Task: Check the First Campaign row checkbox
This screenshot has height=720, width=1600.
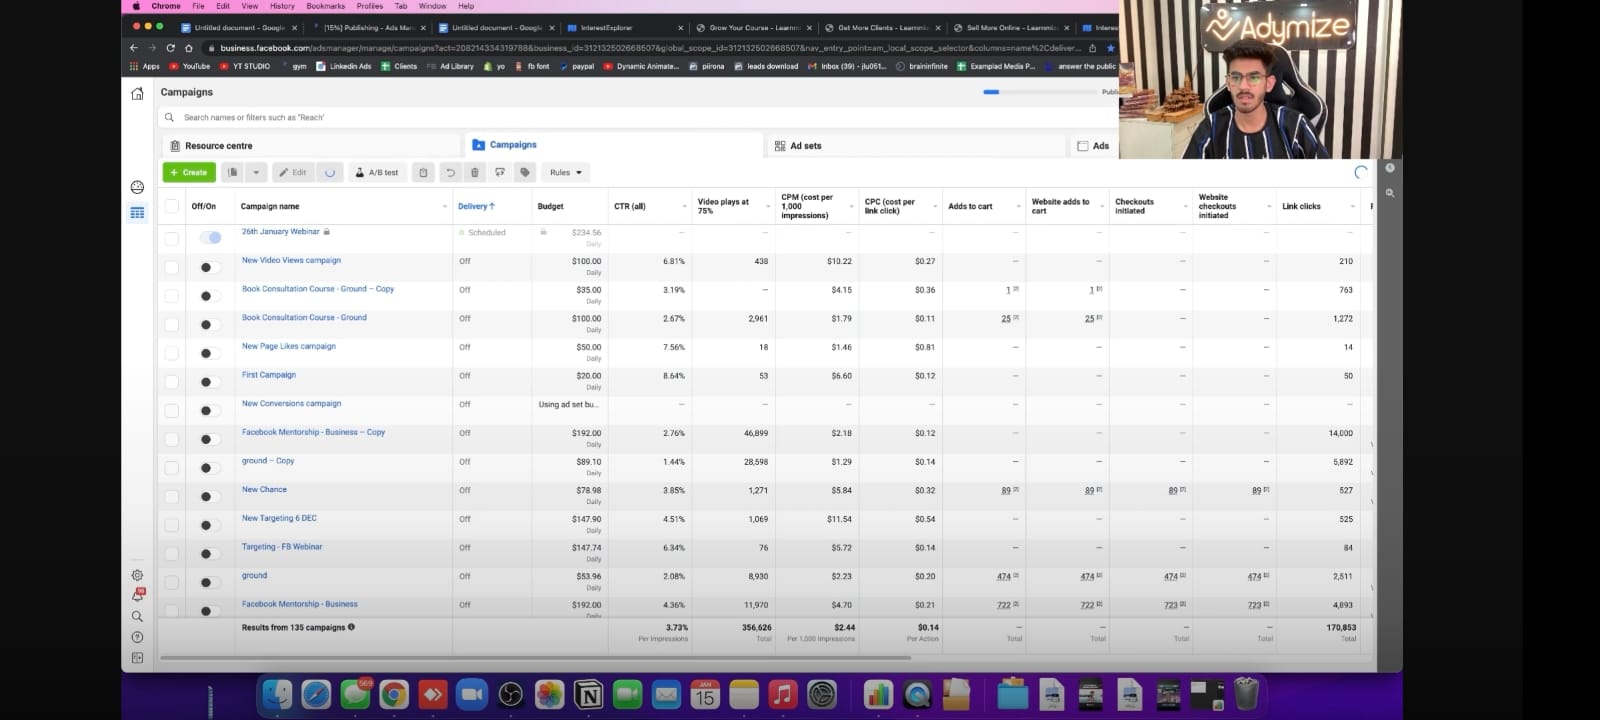Action: (172, 382)
